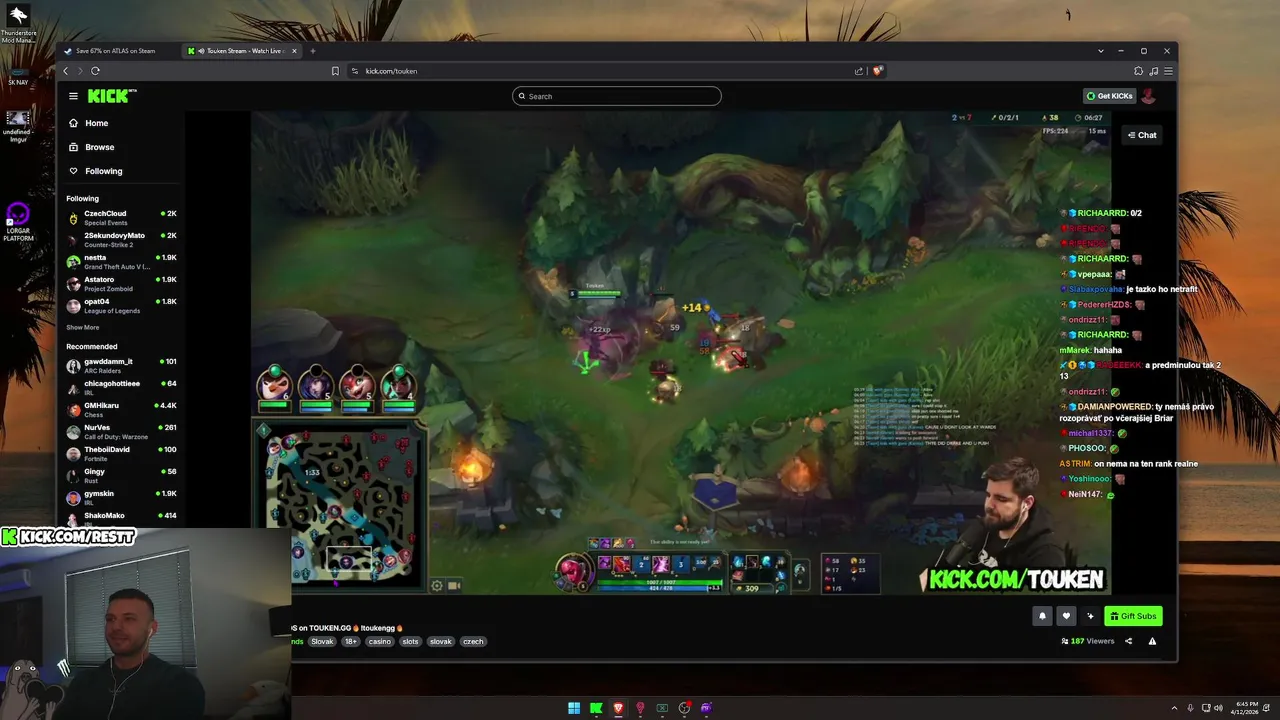Screen dimensions: 1280x720
Task: Click the sparkle icon next to Gift Subs
Action: pos(1090,616)
